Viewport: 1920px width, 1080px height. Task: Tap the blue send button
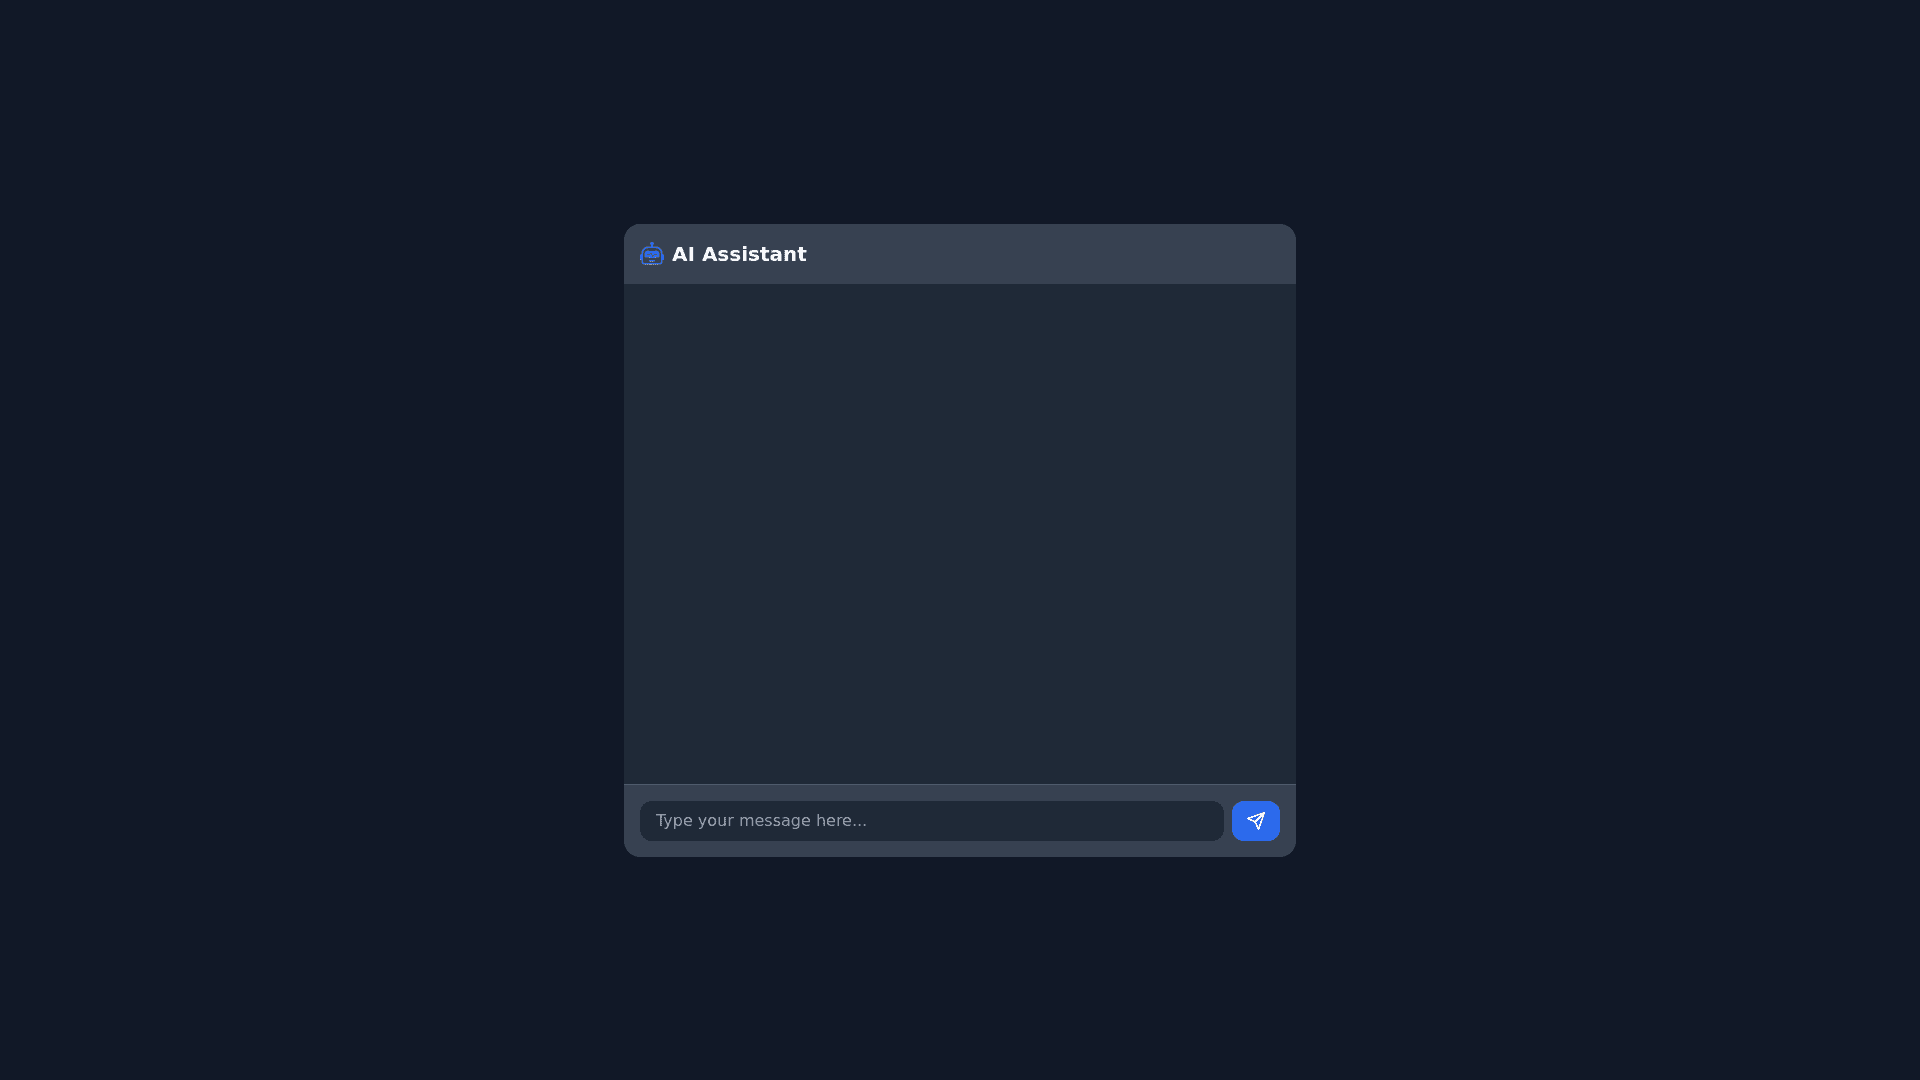[1255, 821]
